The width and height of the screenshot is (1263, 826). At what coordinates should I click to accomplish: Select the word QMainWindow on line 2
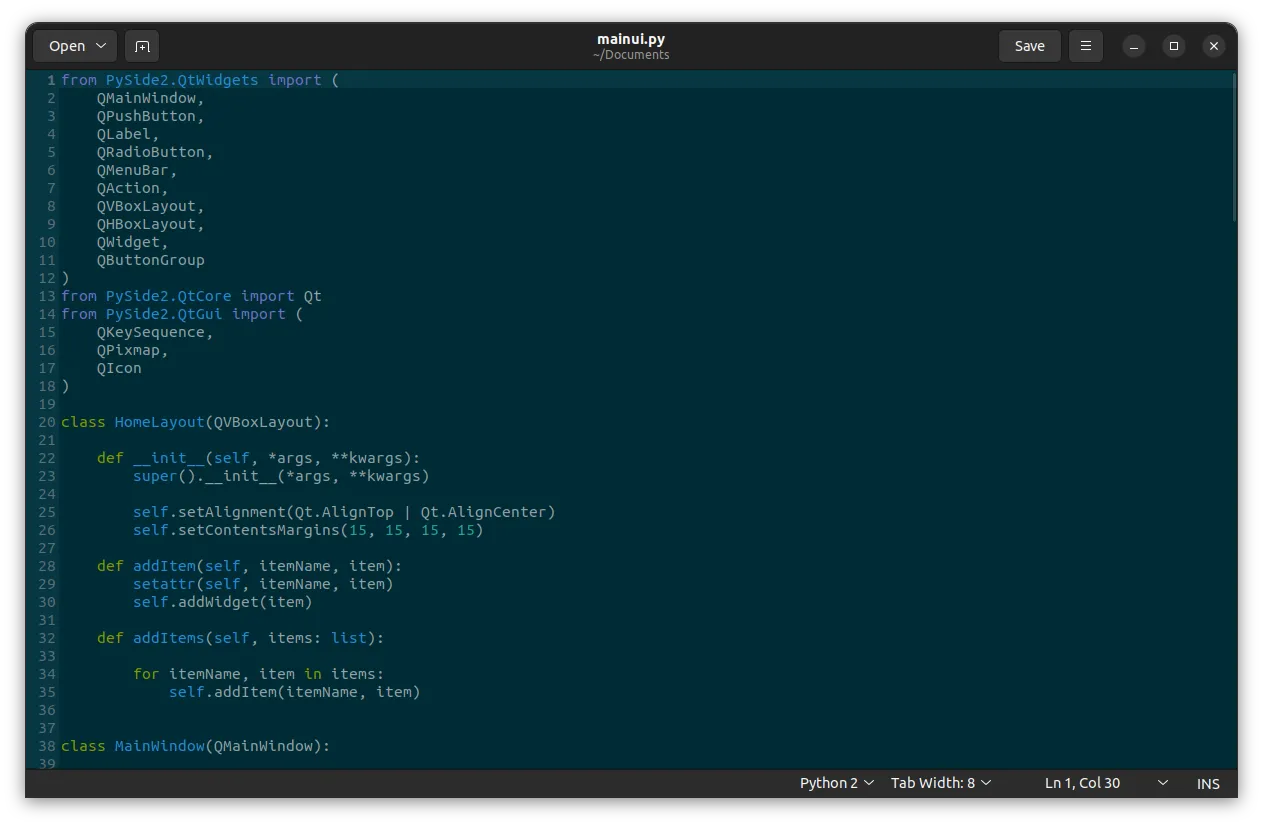tap(146, 98)
